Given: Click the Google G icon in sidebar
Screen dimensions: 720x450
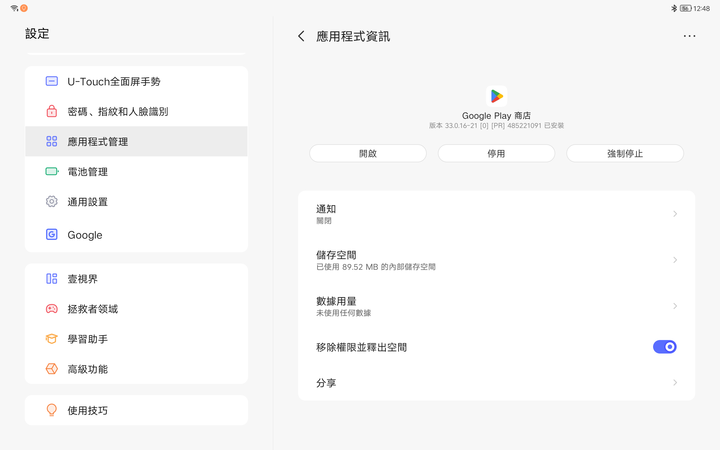Looking at the screenshot, I should (x=51, y=235).
